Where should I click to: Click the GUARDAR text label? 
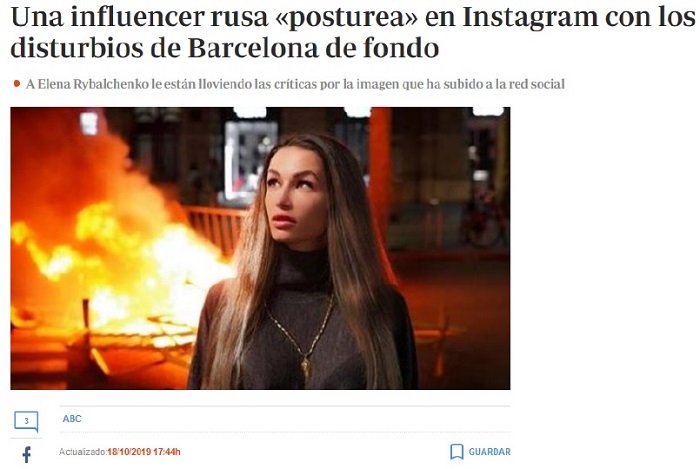click(489, 452)
